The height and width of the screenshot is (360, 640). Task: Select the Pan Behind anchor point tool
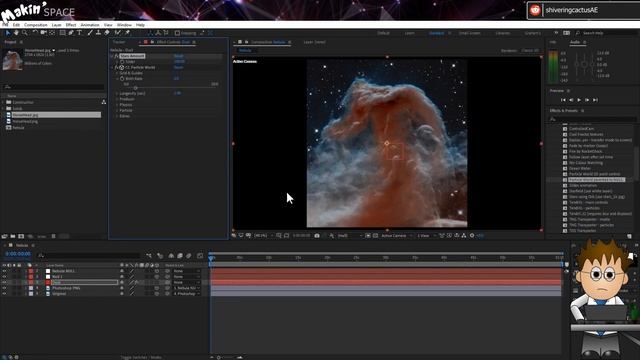pyautogui.click(x=52, y=33)
